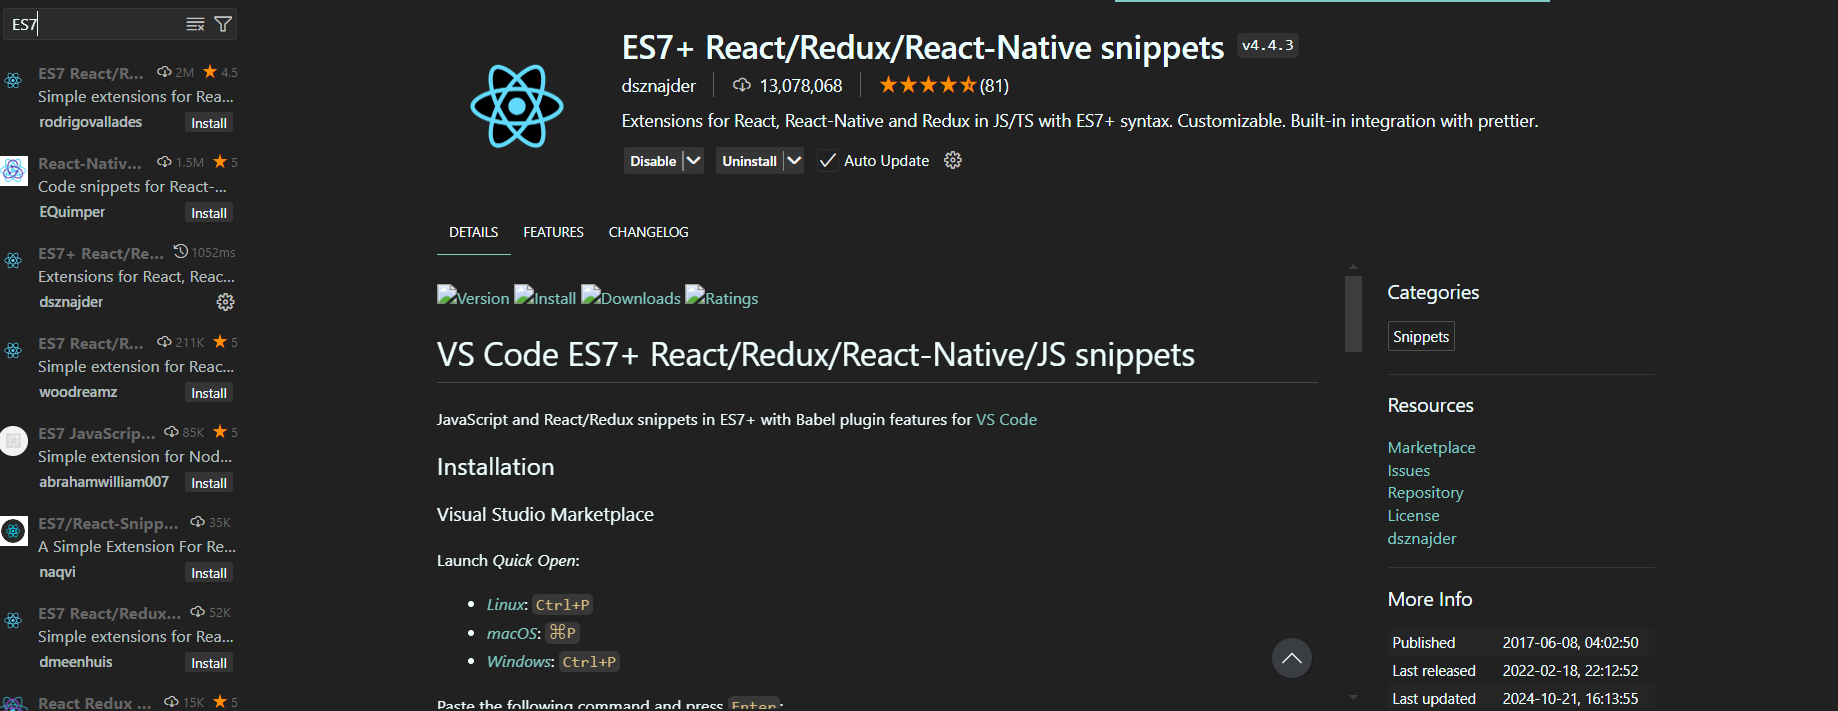Click the Uninstall button
1838x711 pixels.
pos(749,161)
